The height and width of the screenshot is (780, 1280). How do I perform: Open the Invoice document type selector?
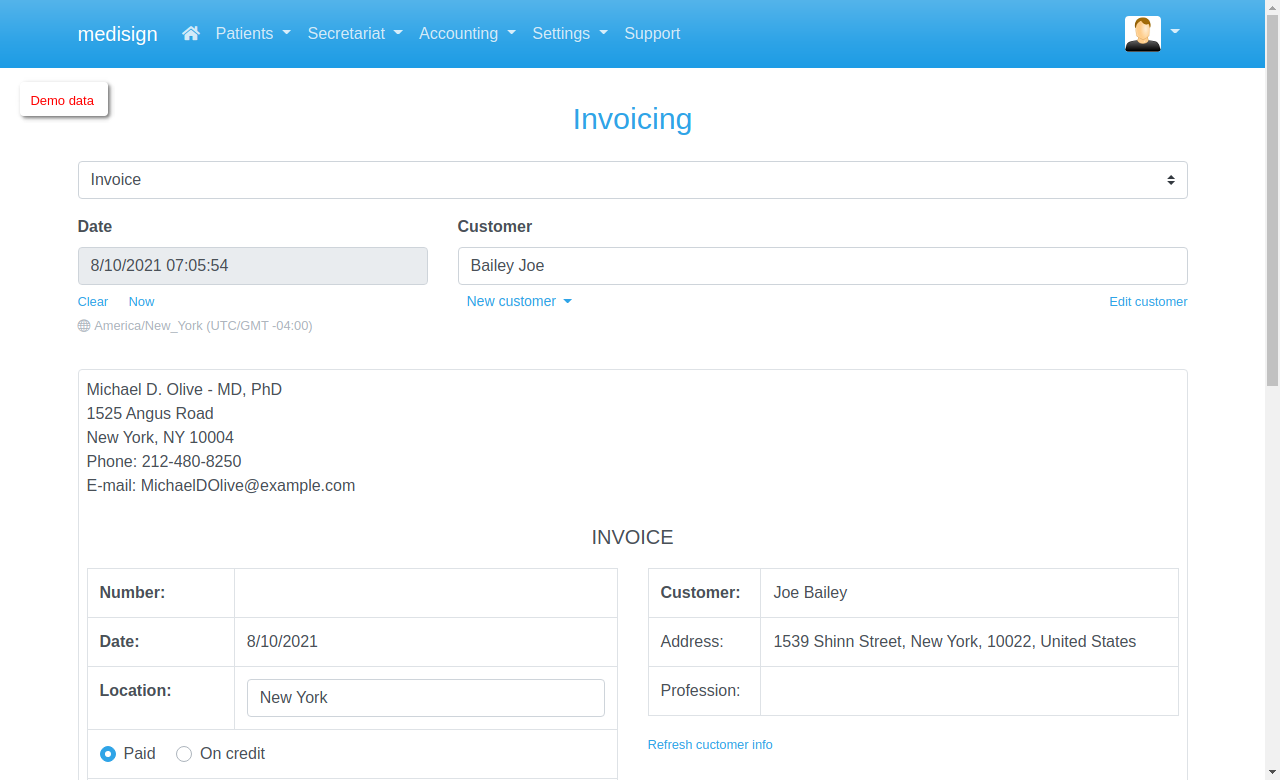[632, 179]
